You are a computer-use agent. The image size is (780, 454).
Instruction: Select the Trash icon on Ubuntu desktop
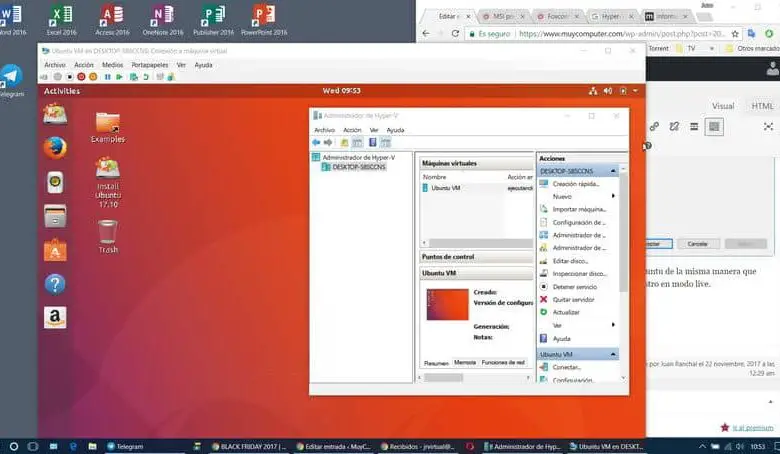pos(108,237)
